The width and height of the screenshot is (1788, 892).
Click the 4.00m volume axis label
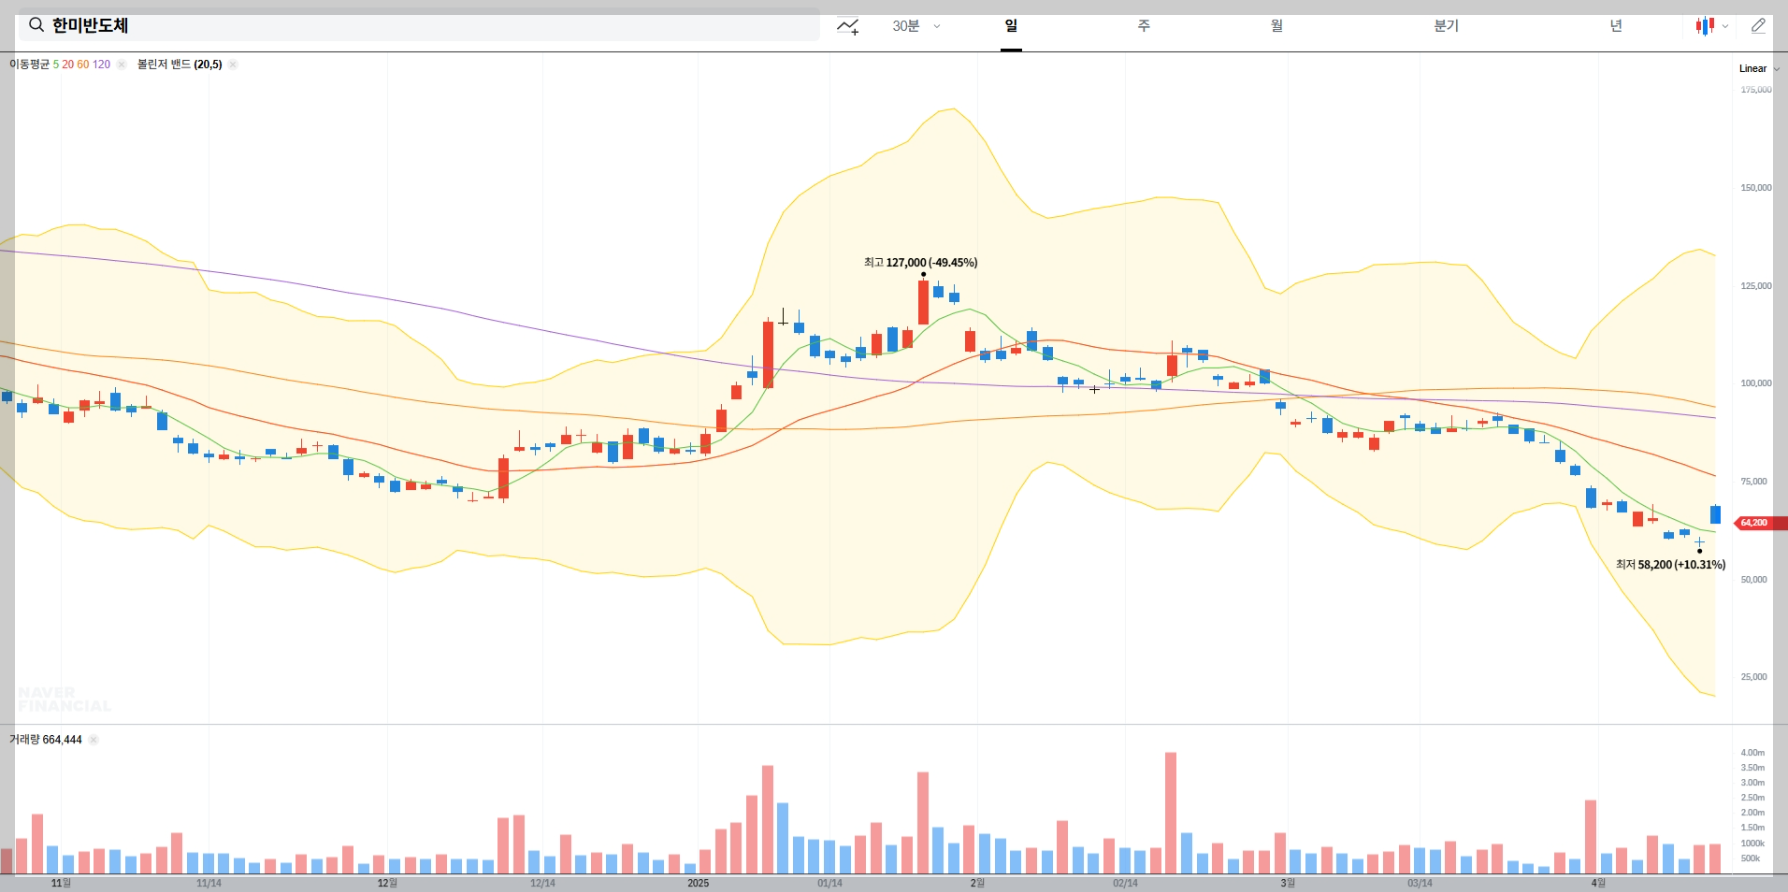coord(1752,752)
